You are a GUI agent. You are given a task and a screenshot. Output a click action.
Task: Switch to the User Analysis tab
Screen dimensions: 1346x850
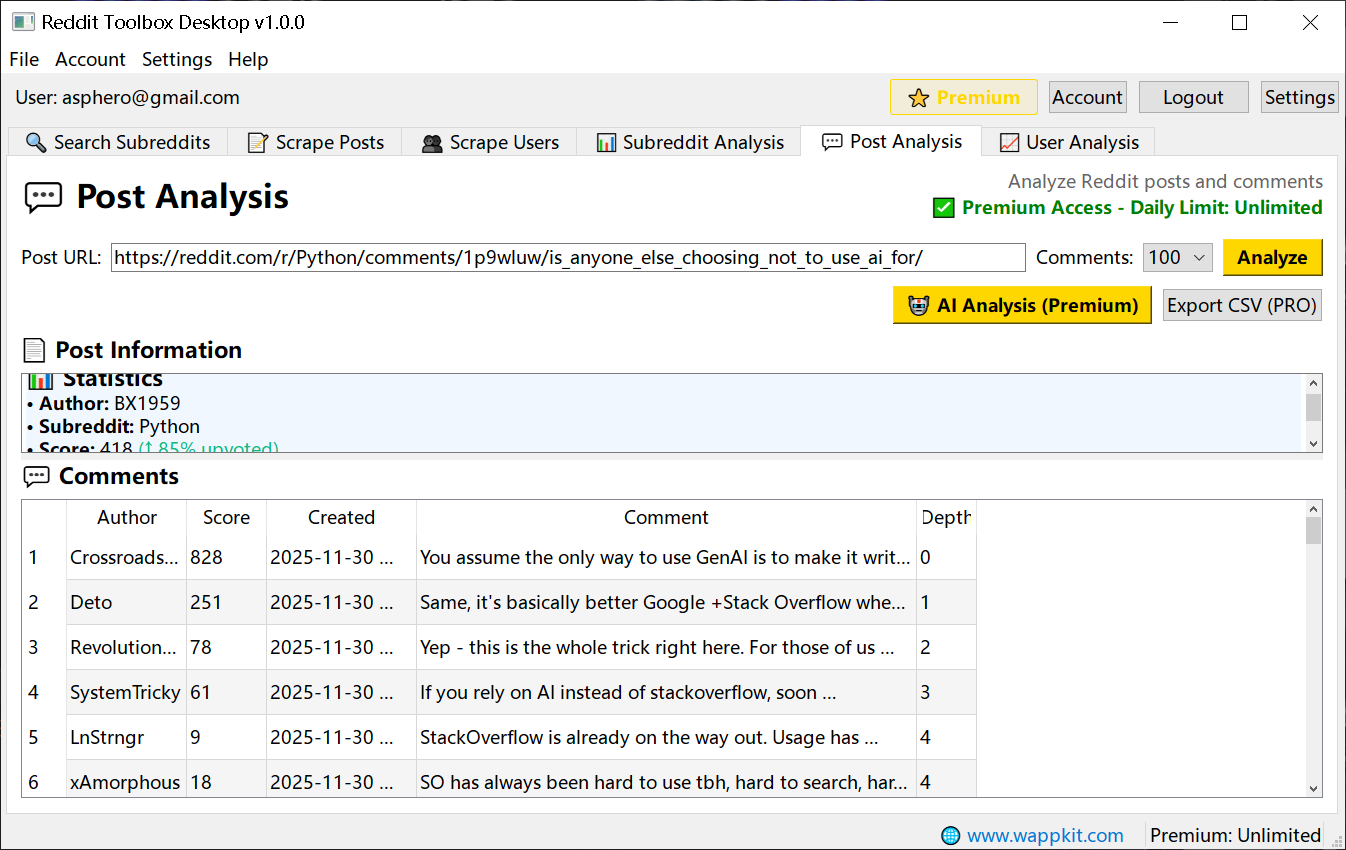coord(1068,142)
